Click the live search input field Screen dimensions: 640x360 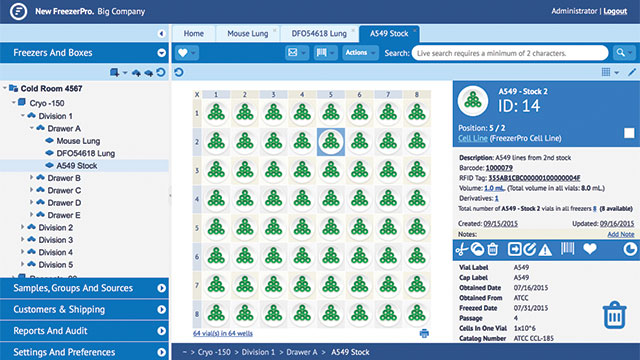pyautogui.click(x=510, y=53)
